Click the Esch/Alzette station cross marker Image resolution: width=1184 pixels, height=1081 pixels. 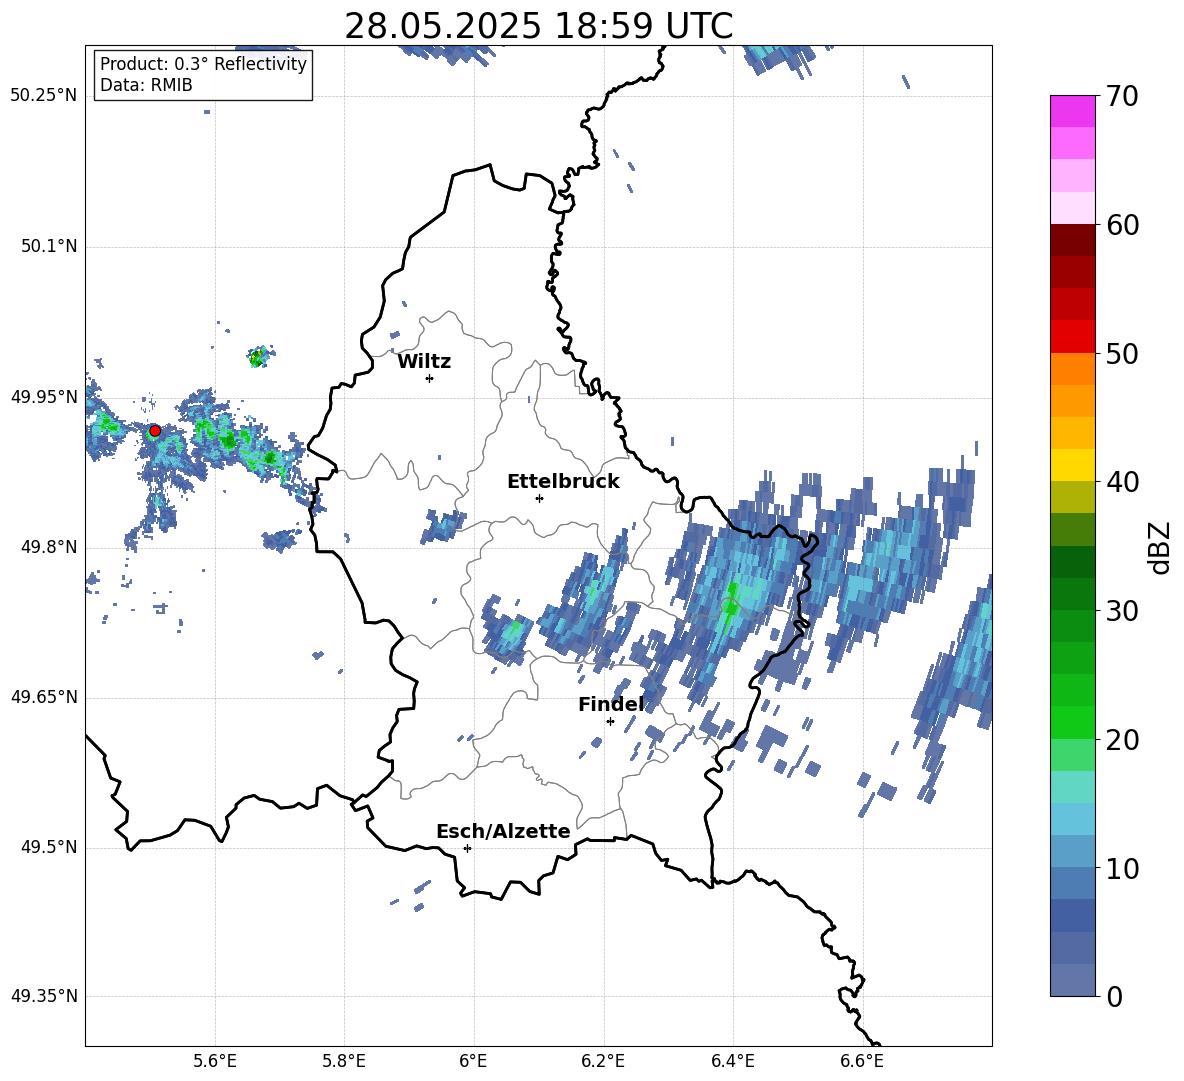467,848
